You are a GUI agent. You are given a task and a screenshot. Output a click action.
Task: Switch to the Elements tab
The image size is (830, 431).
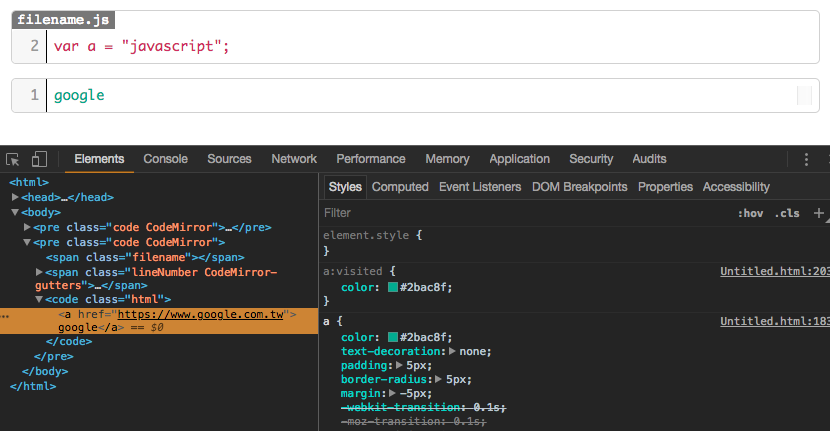[99, 159]
